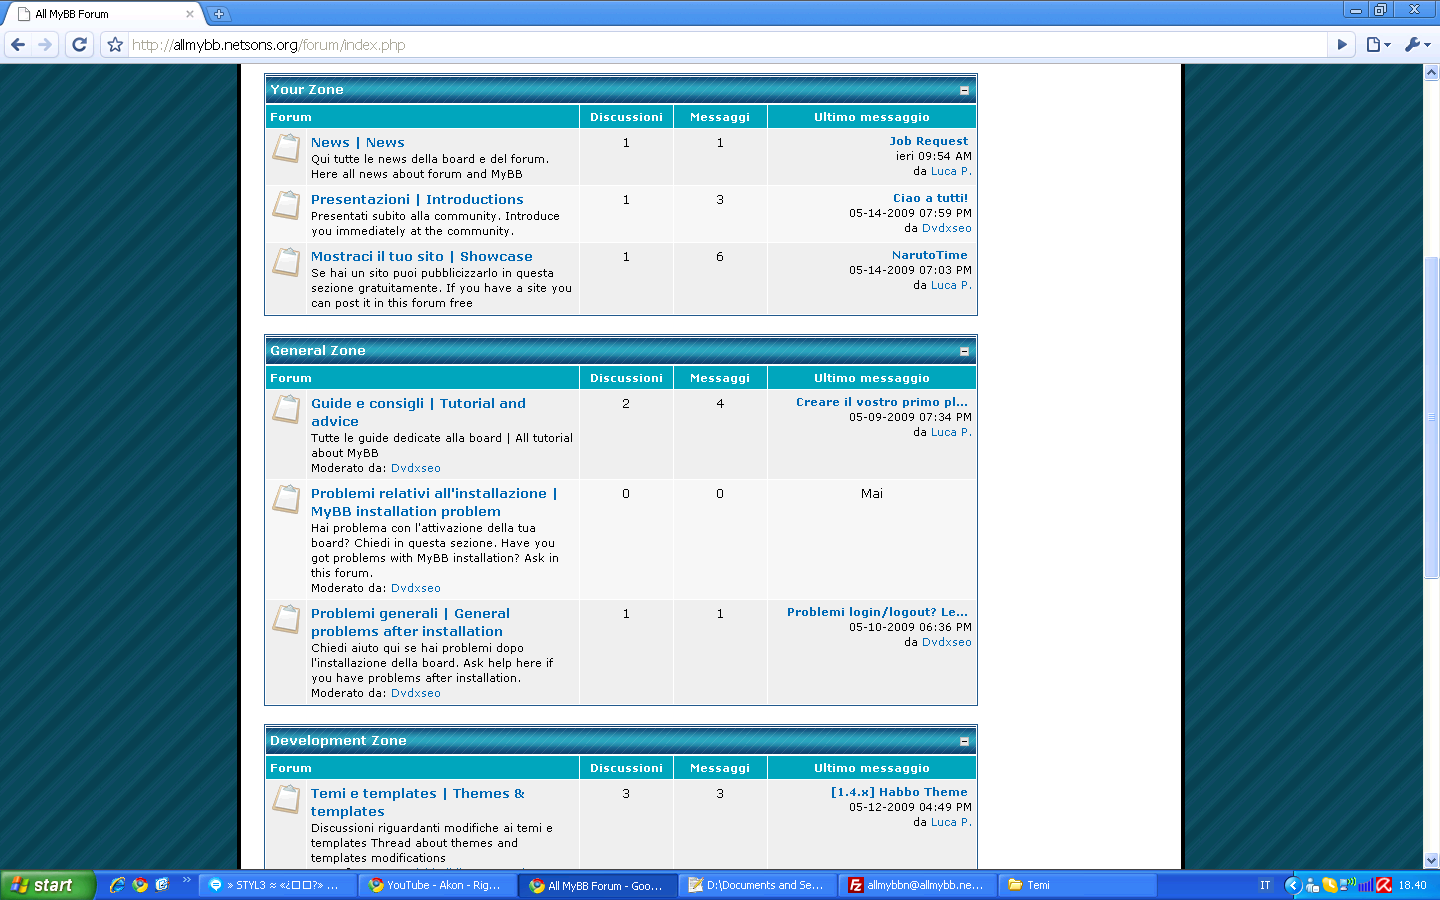Click the forum icon beside Mostraci il tuo sito
This screenshot has height=900, width=1440.
(286, 263)
